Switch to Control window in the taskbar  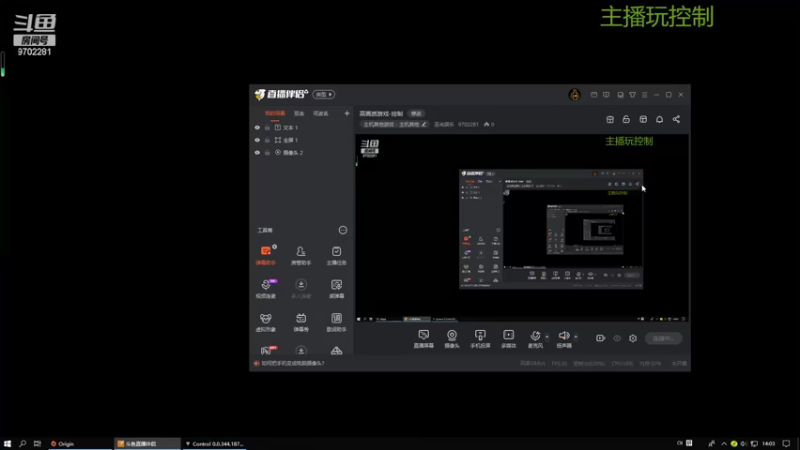[x=215, y=444]
